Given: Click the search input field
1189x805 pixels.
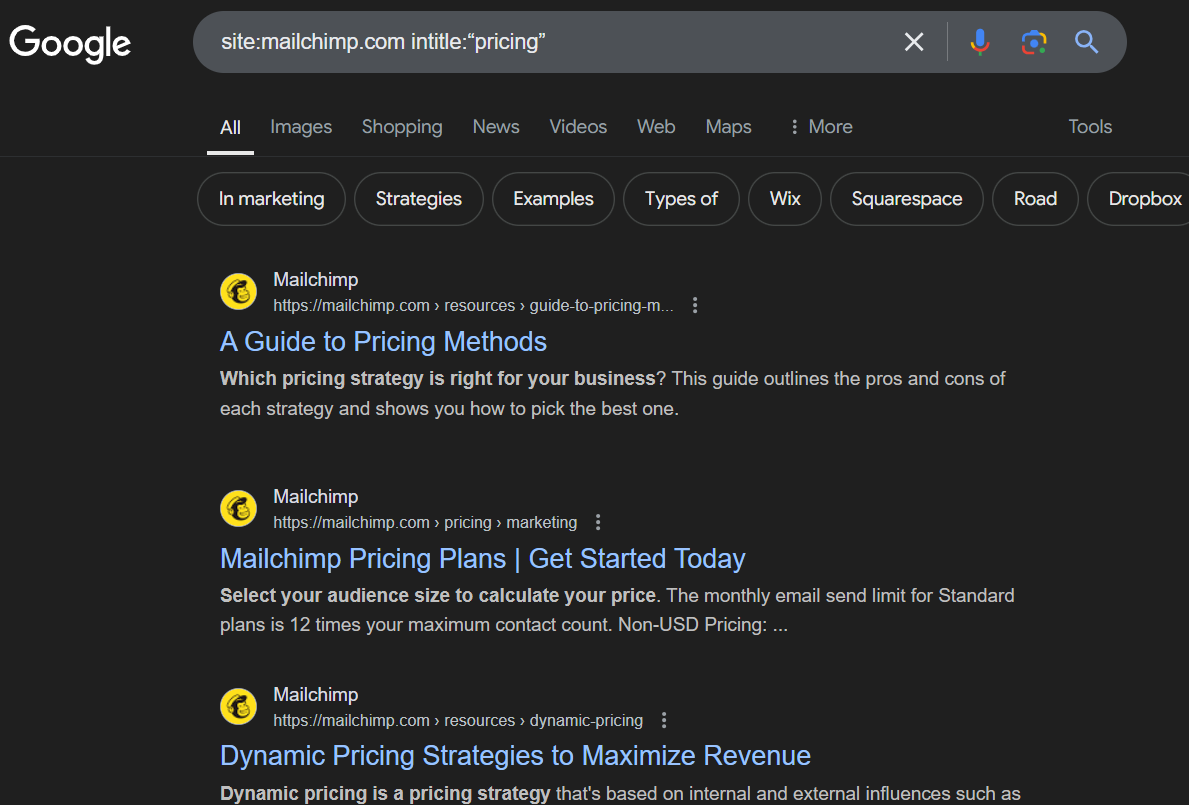Looking at the screenshot, I should pyautogui.click(x=554, y=42).
